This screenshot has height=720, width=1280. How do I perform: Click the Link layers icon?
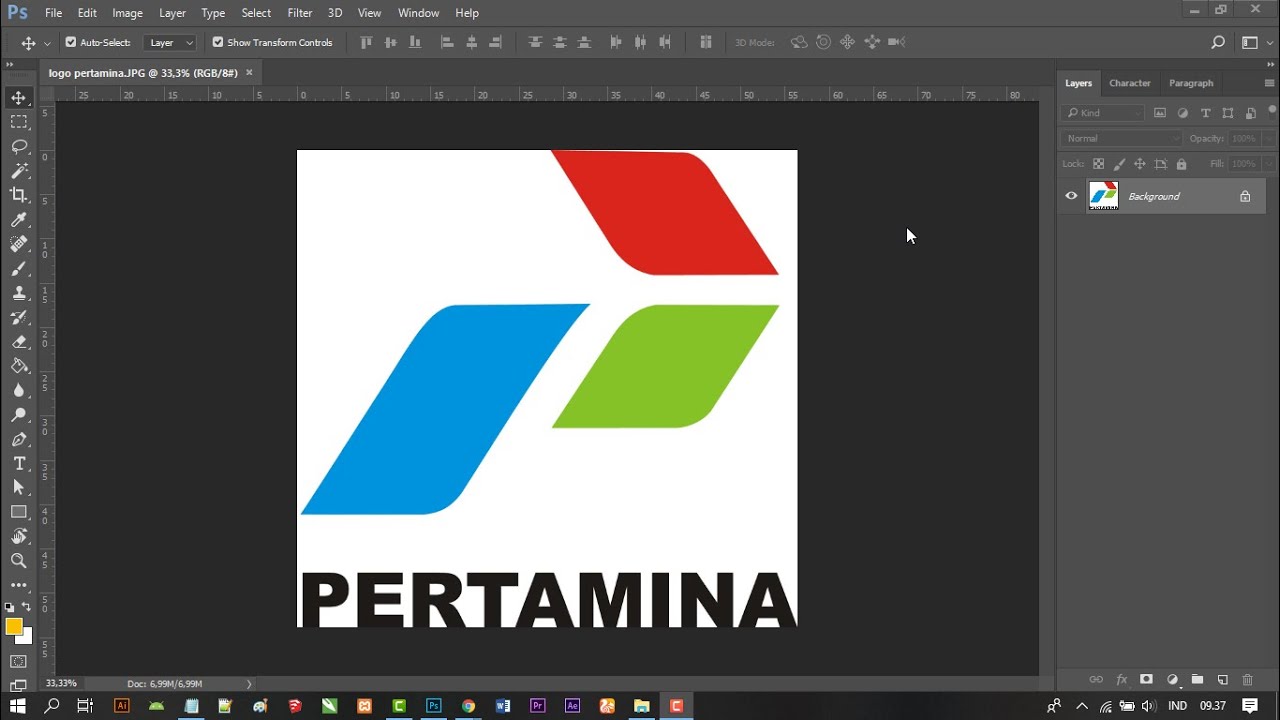[1096, 680]
